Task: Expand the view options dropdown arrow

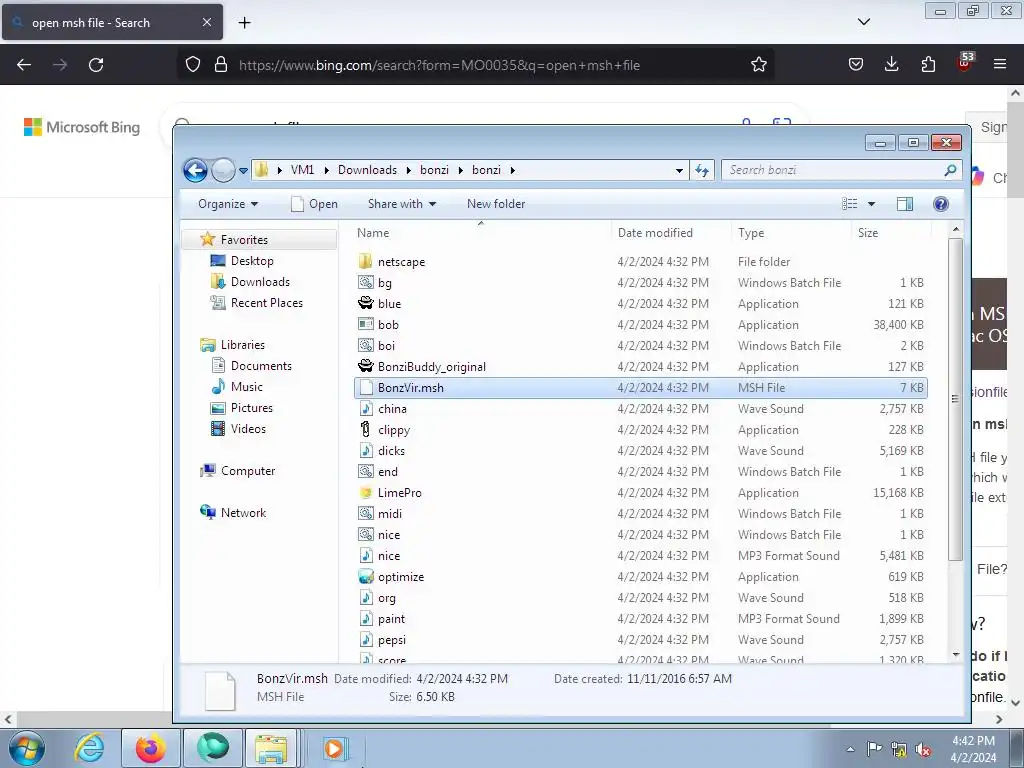Action: 871,204
